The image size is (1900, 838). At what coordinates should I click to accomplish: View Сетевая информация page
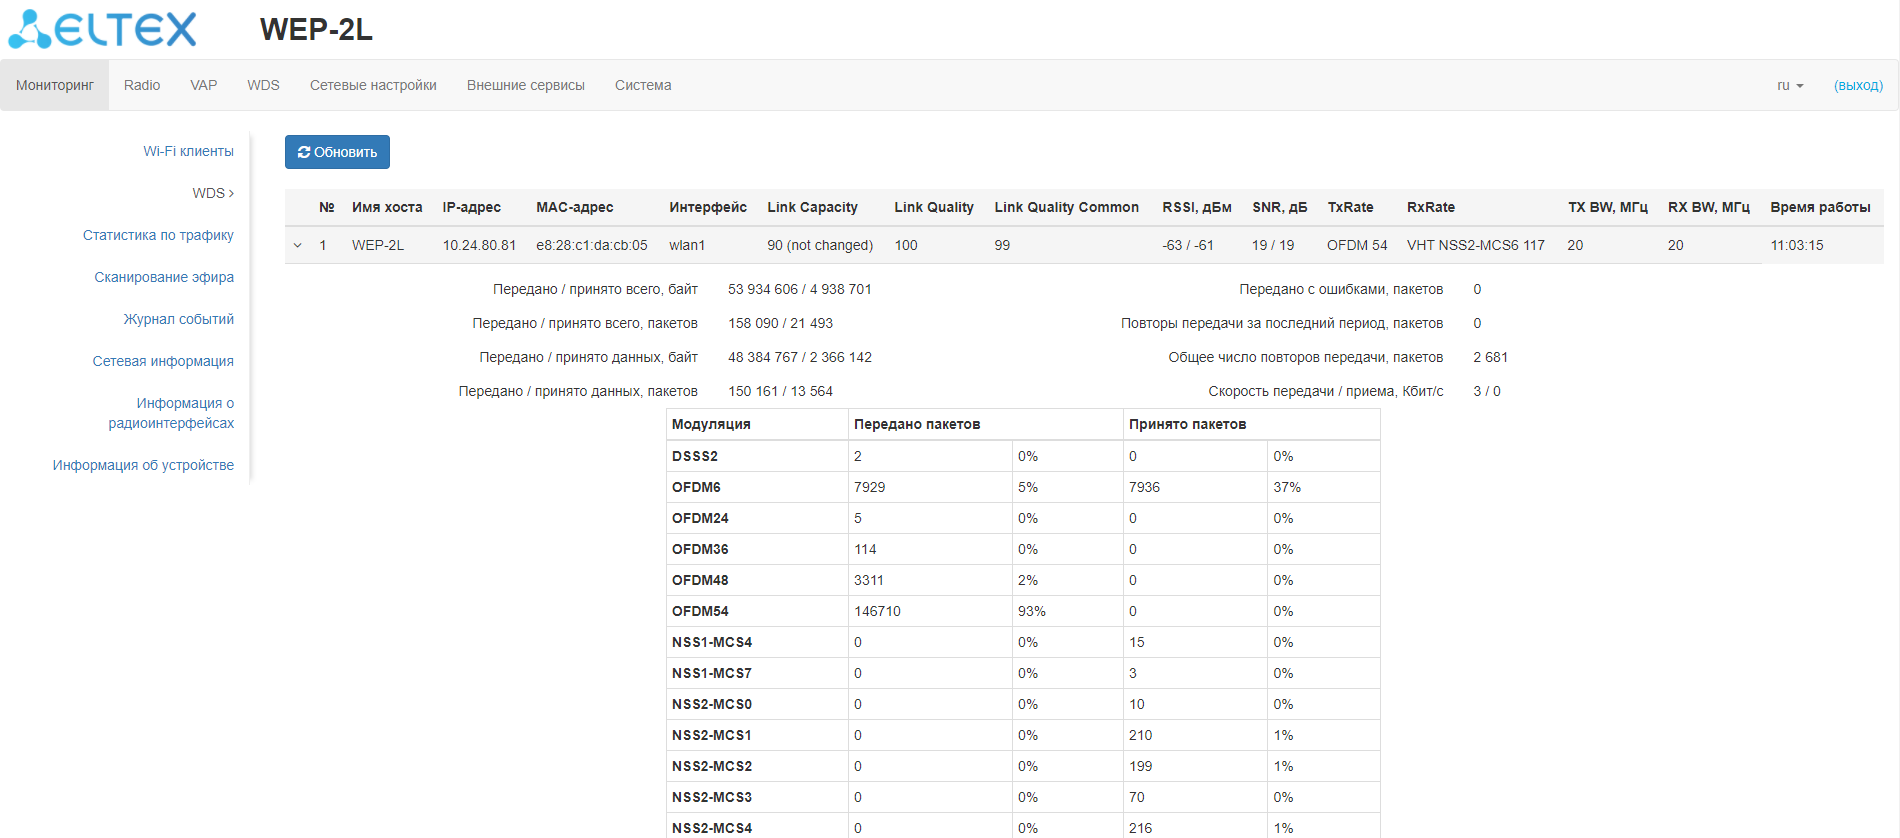pyautogui.click(x=163, y=361)
